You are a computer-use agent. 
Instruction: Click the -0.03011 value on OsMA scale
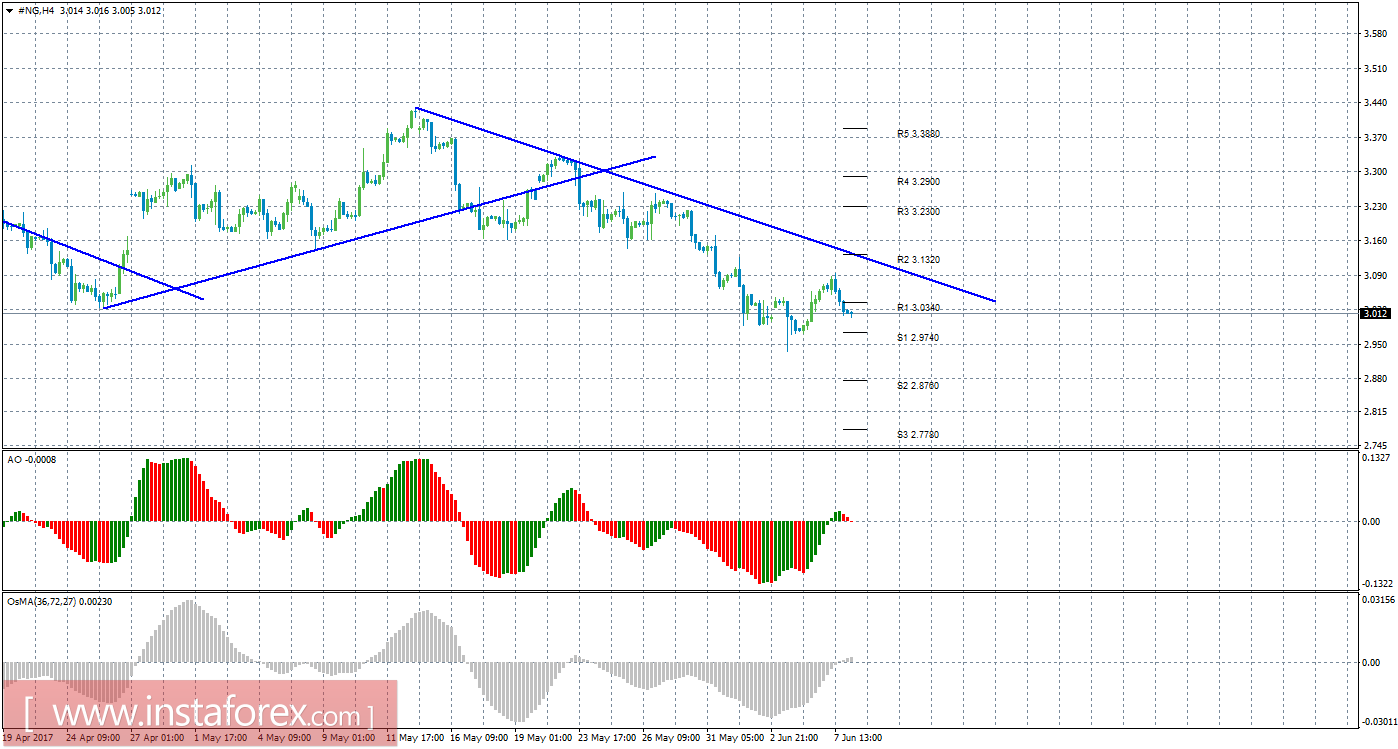(x=1377, y=722)
